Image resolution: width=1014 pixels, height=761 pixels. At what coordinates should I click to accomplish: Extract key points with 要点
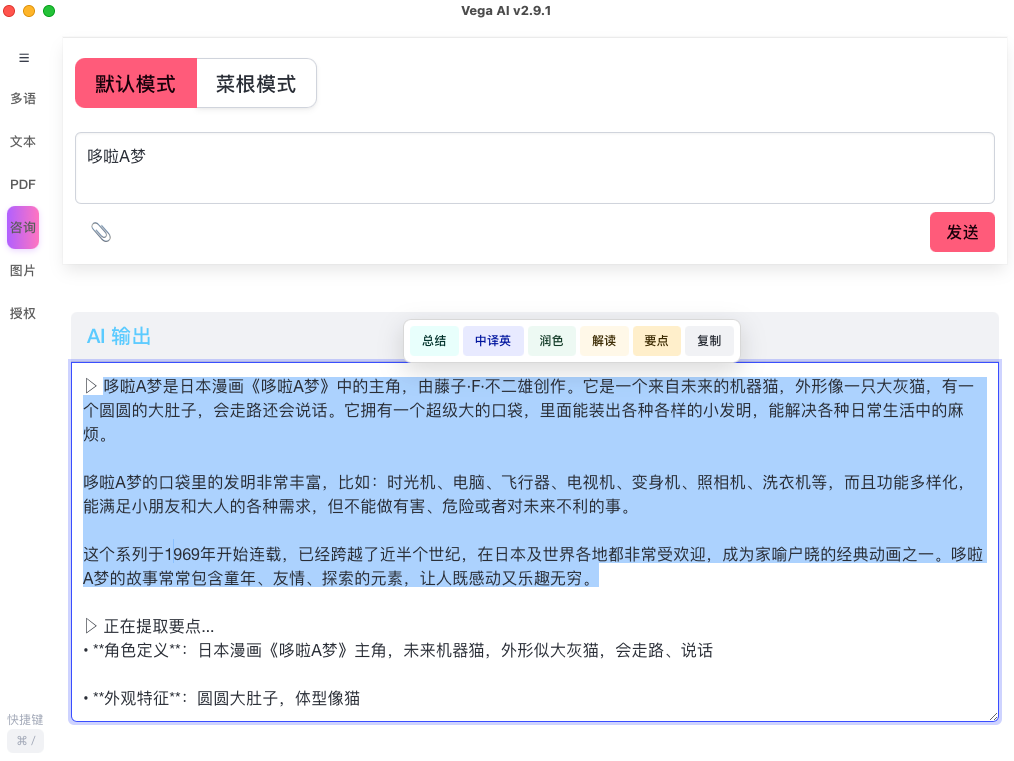pos(656,340)
